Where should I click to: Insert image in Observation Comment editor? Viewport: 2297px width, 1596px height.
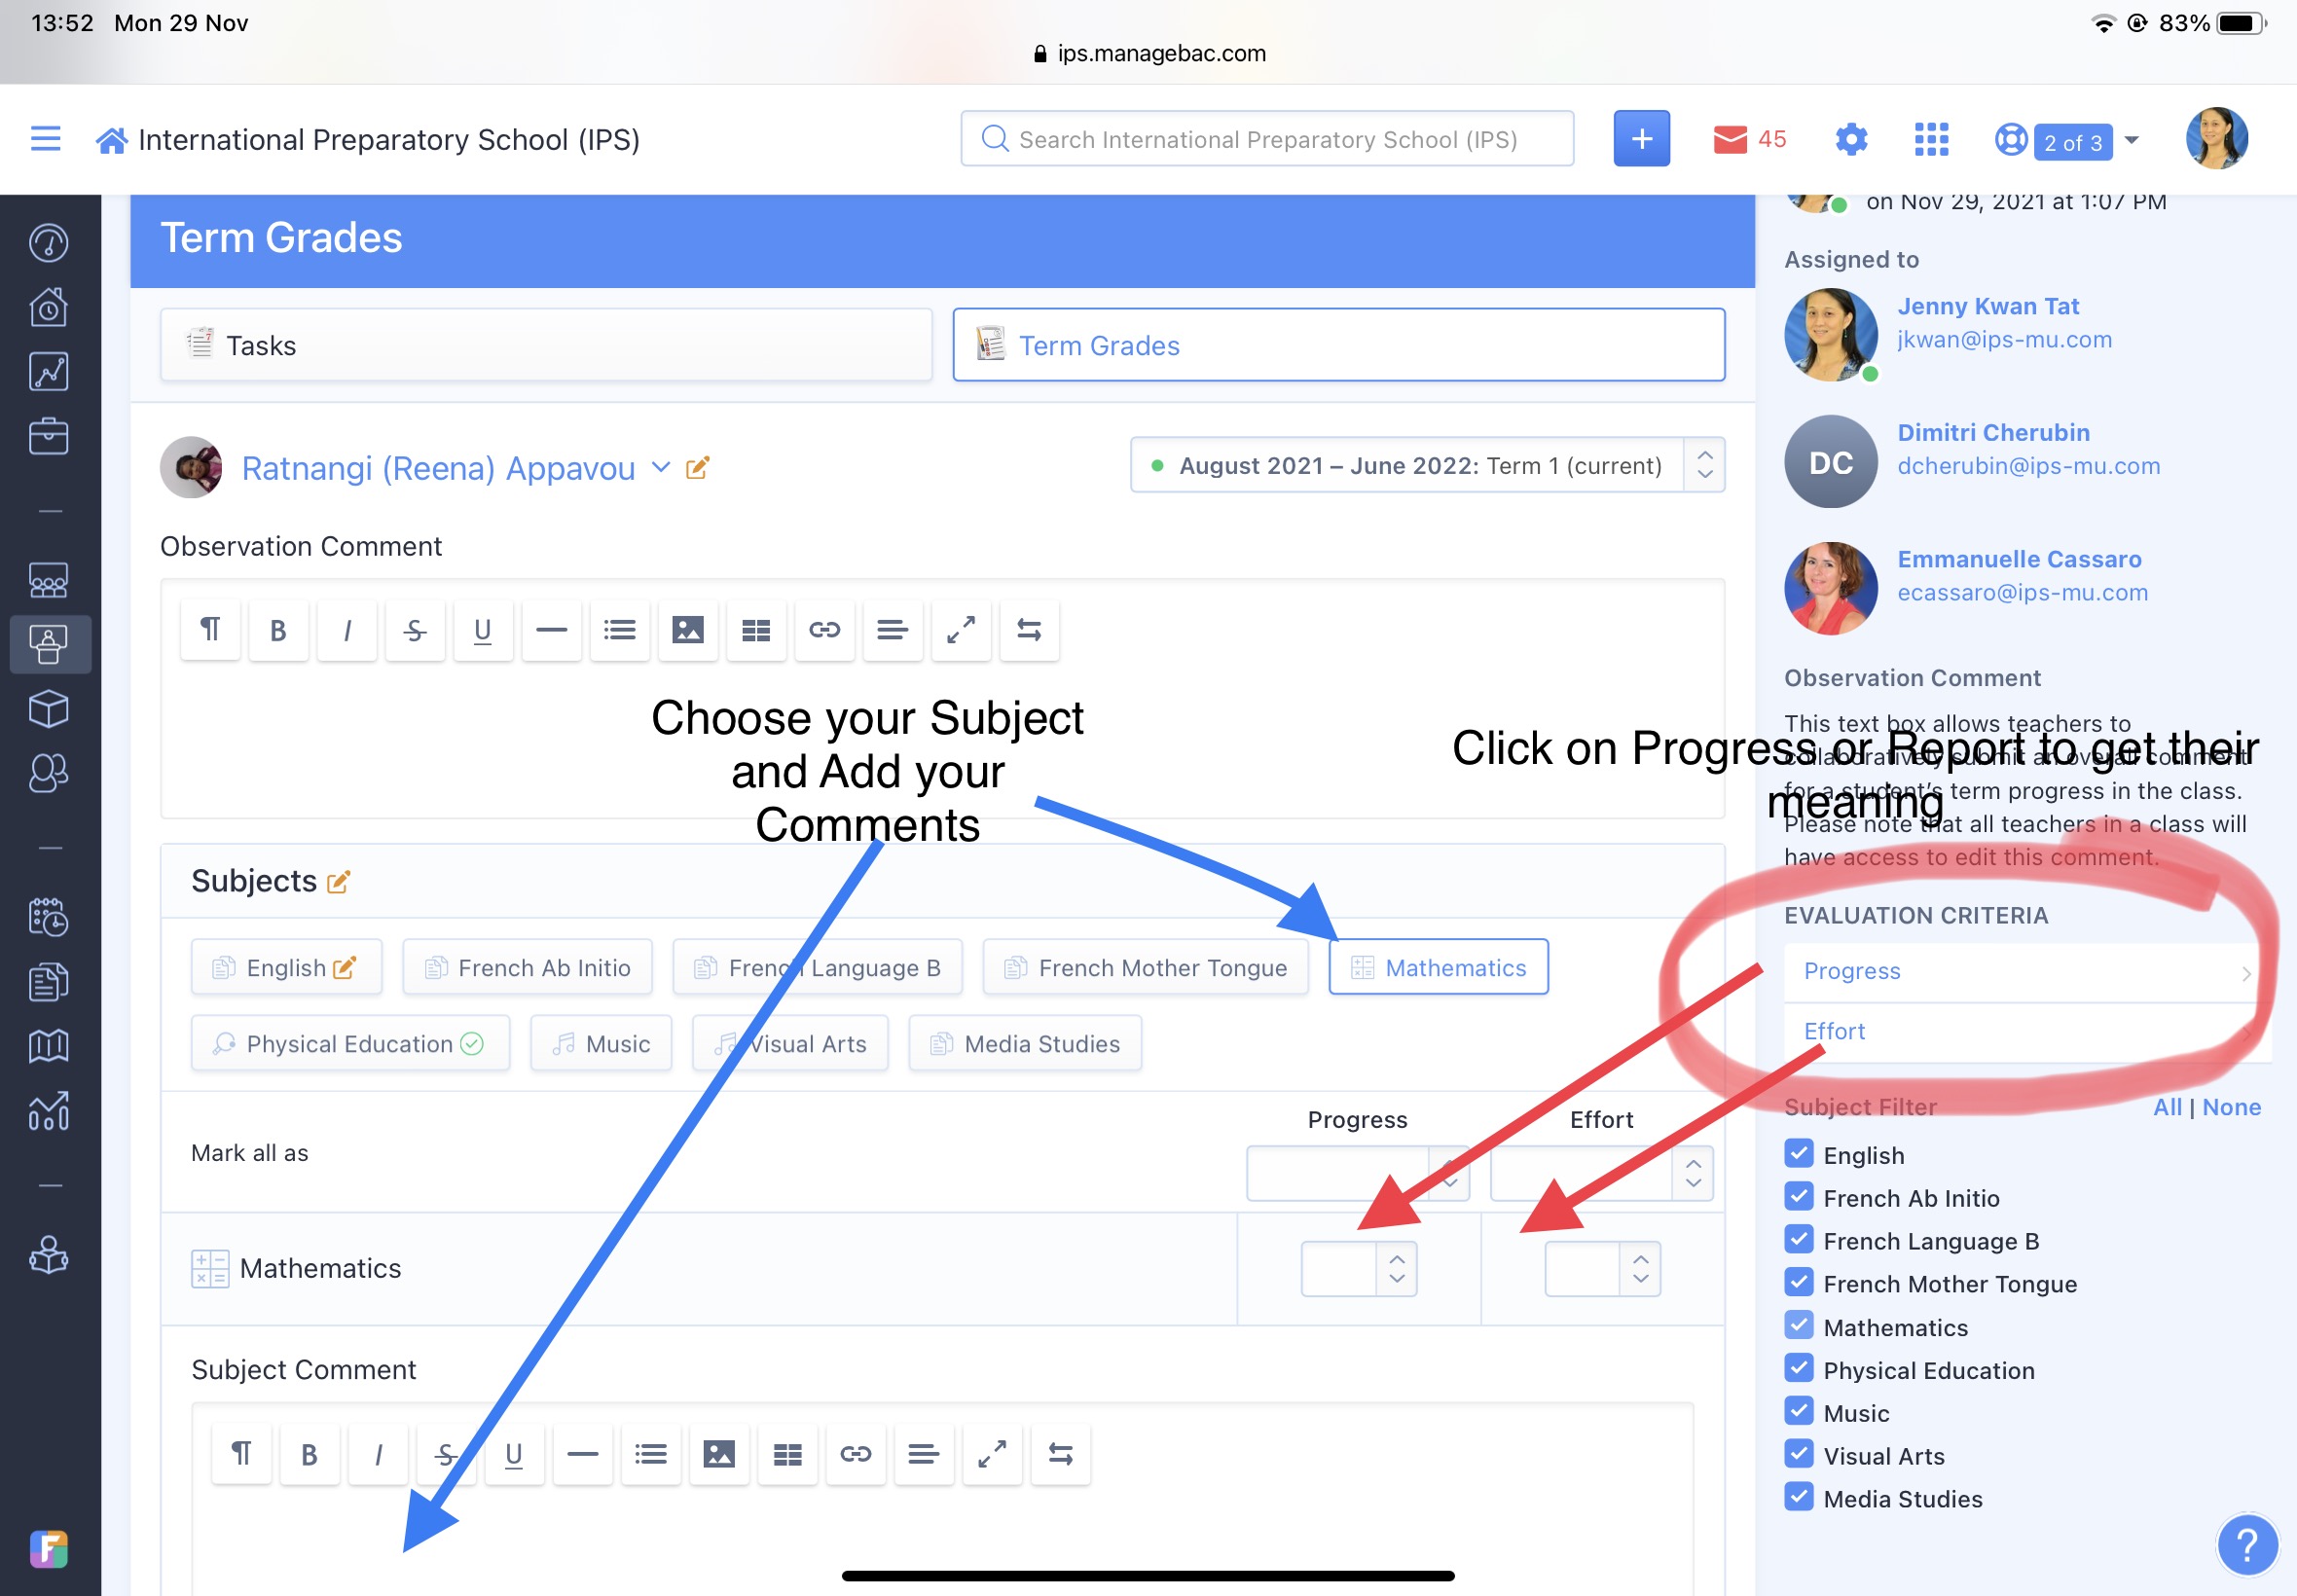688,630
